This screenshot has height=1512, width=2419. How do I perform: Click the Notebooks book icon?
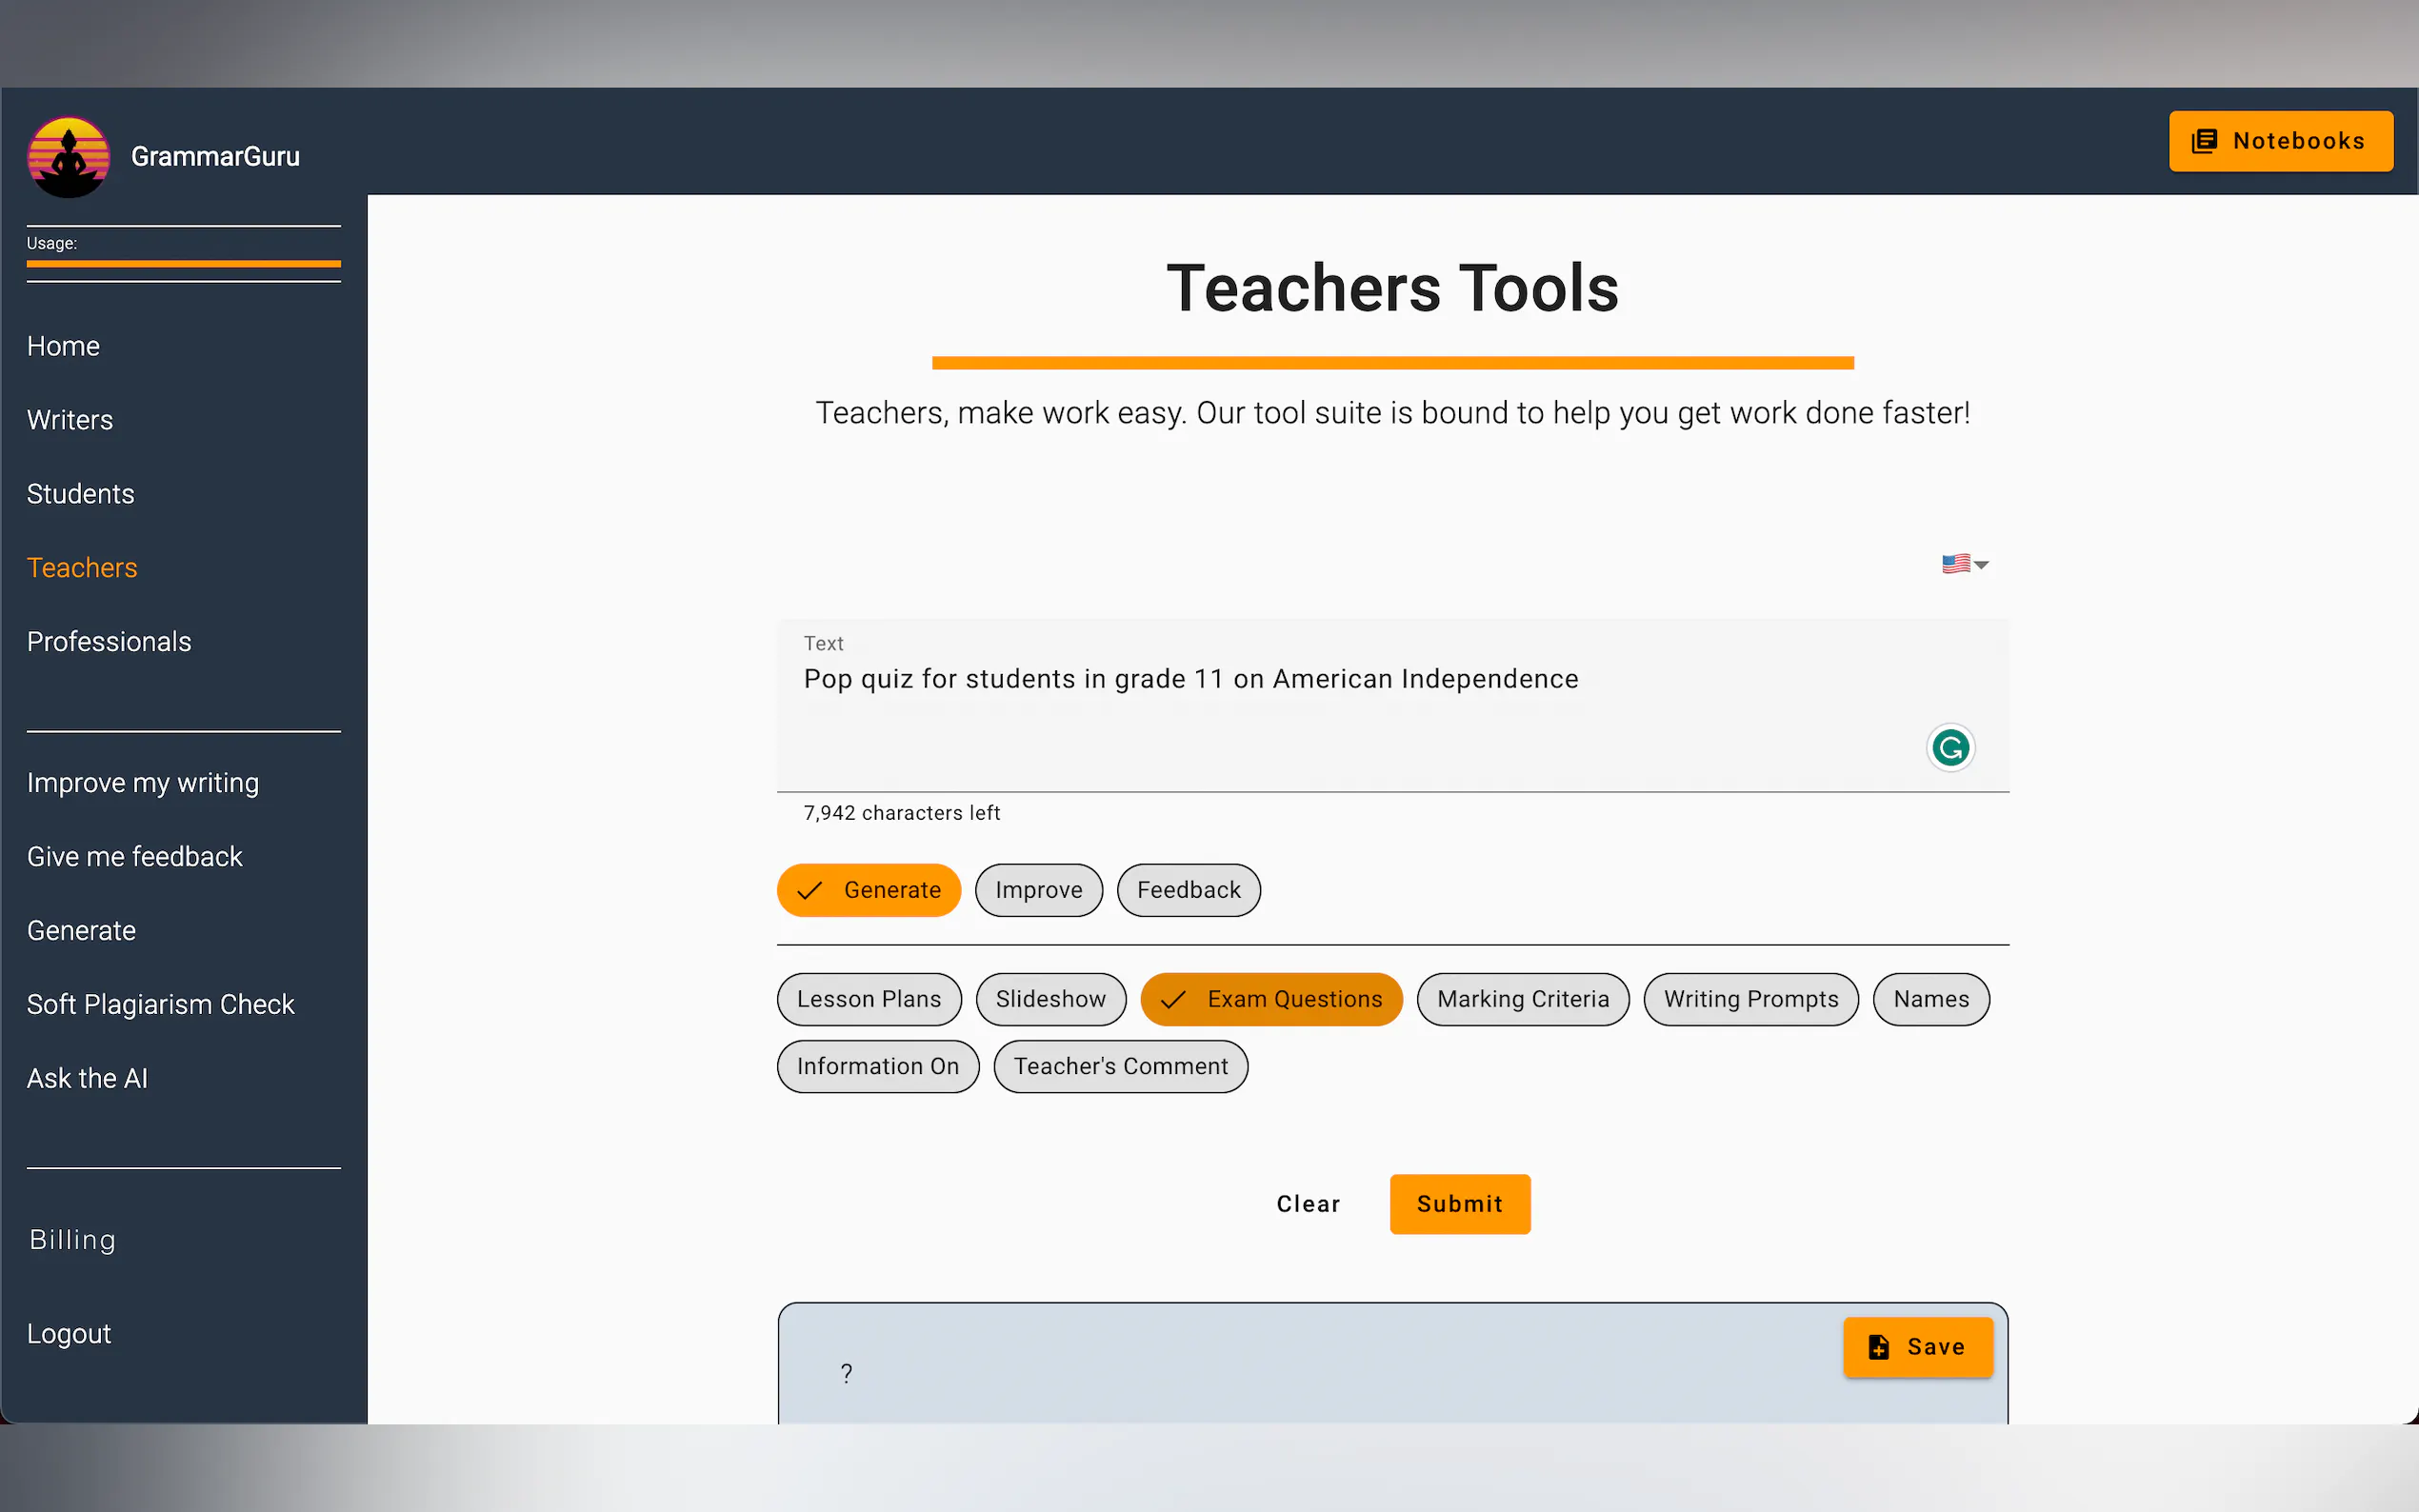2204,141
